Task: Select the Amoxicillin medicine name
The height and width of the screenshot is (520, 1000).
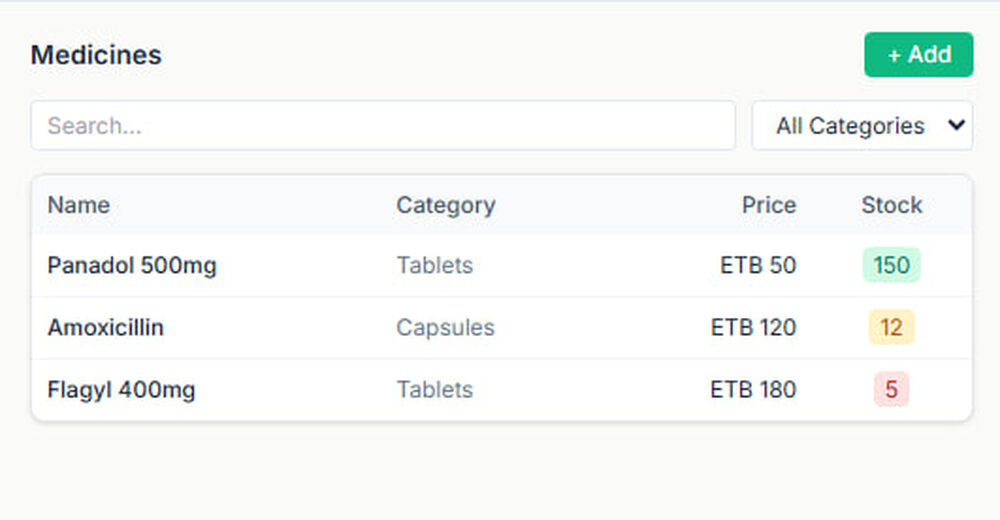Action: (x=106, y=328)
